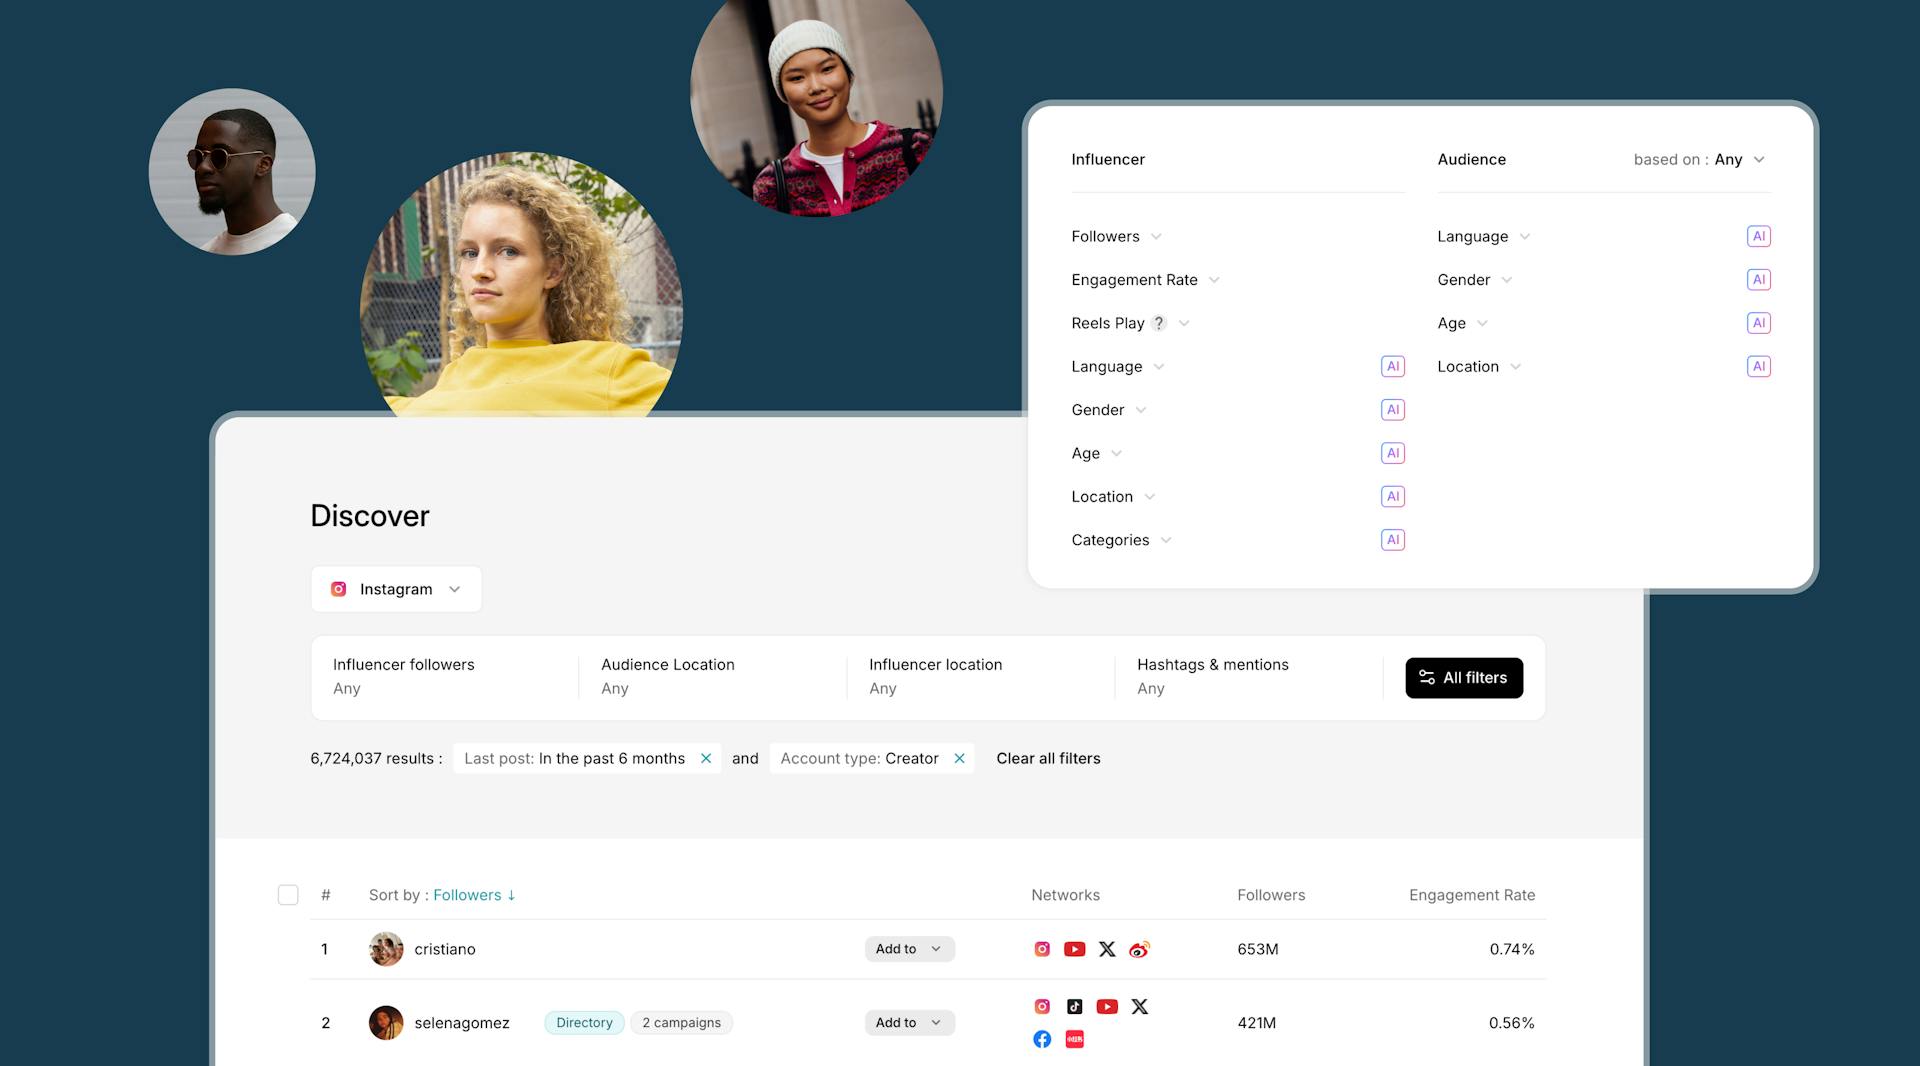Select the Audience filters heading
This screenshot has width=1920, height=1066.
click(x=1471, y=159)
